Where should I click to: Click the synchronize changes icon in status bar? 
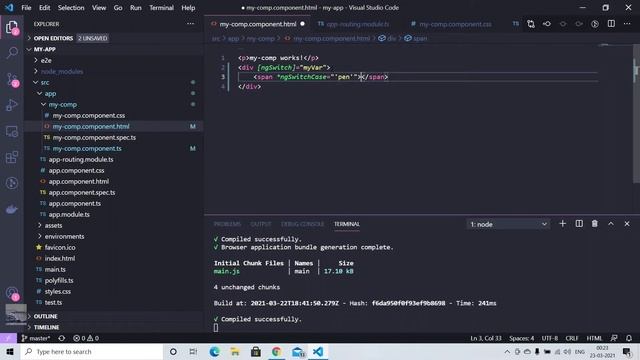[62, 338]
